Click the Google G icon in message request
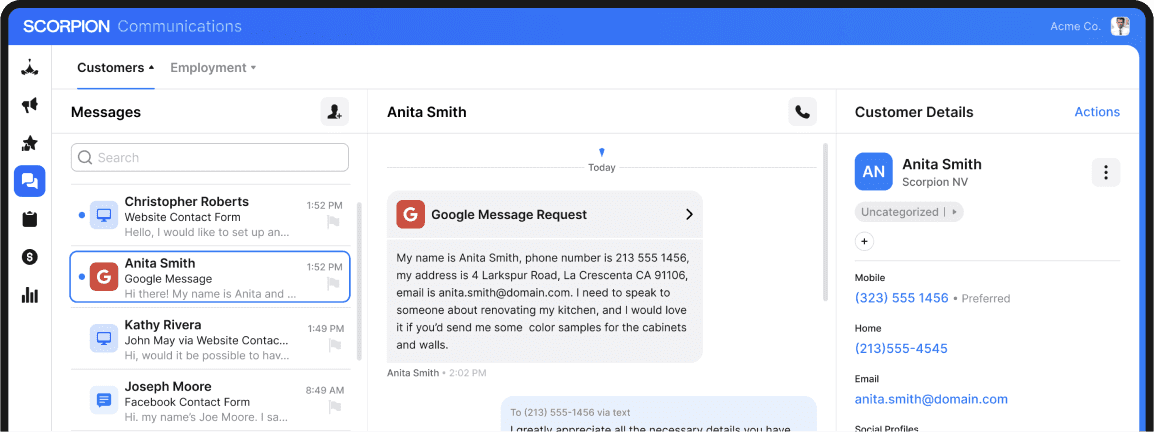 tap(411, 214)
